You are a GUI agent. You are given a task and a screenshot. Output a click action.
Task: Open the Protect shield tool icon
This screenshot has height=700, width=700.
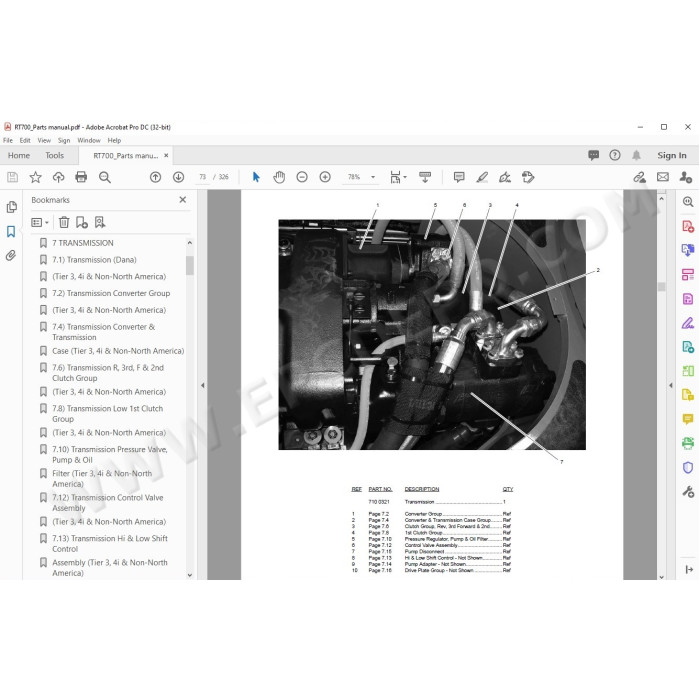click(x=688, y=467)
